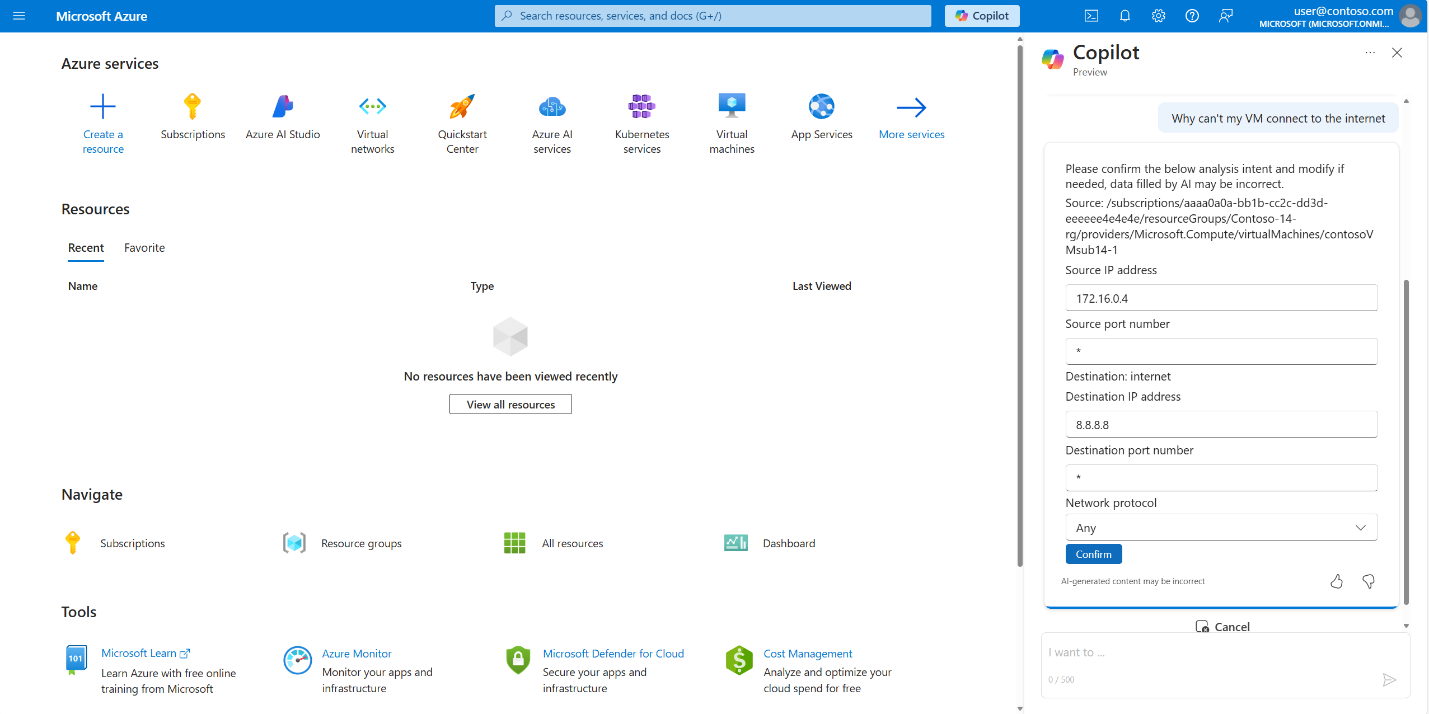Click View all resources button

(510, 404)
